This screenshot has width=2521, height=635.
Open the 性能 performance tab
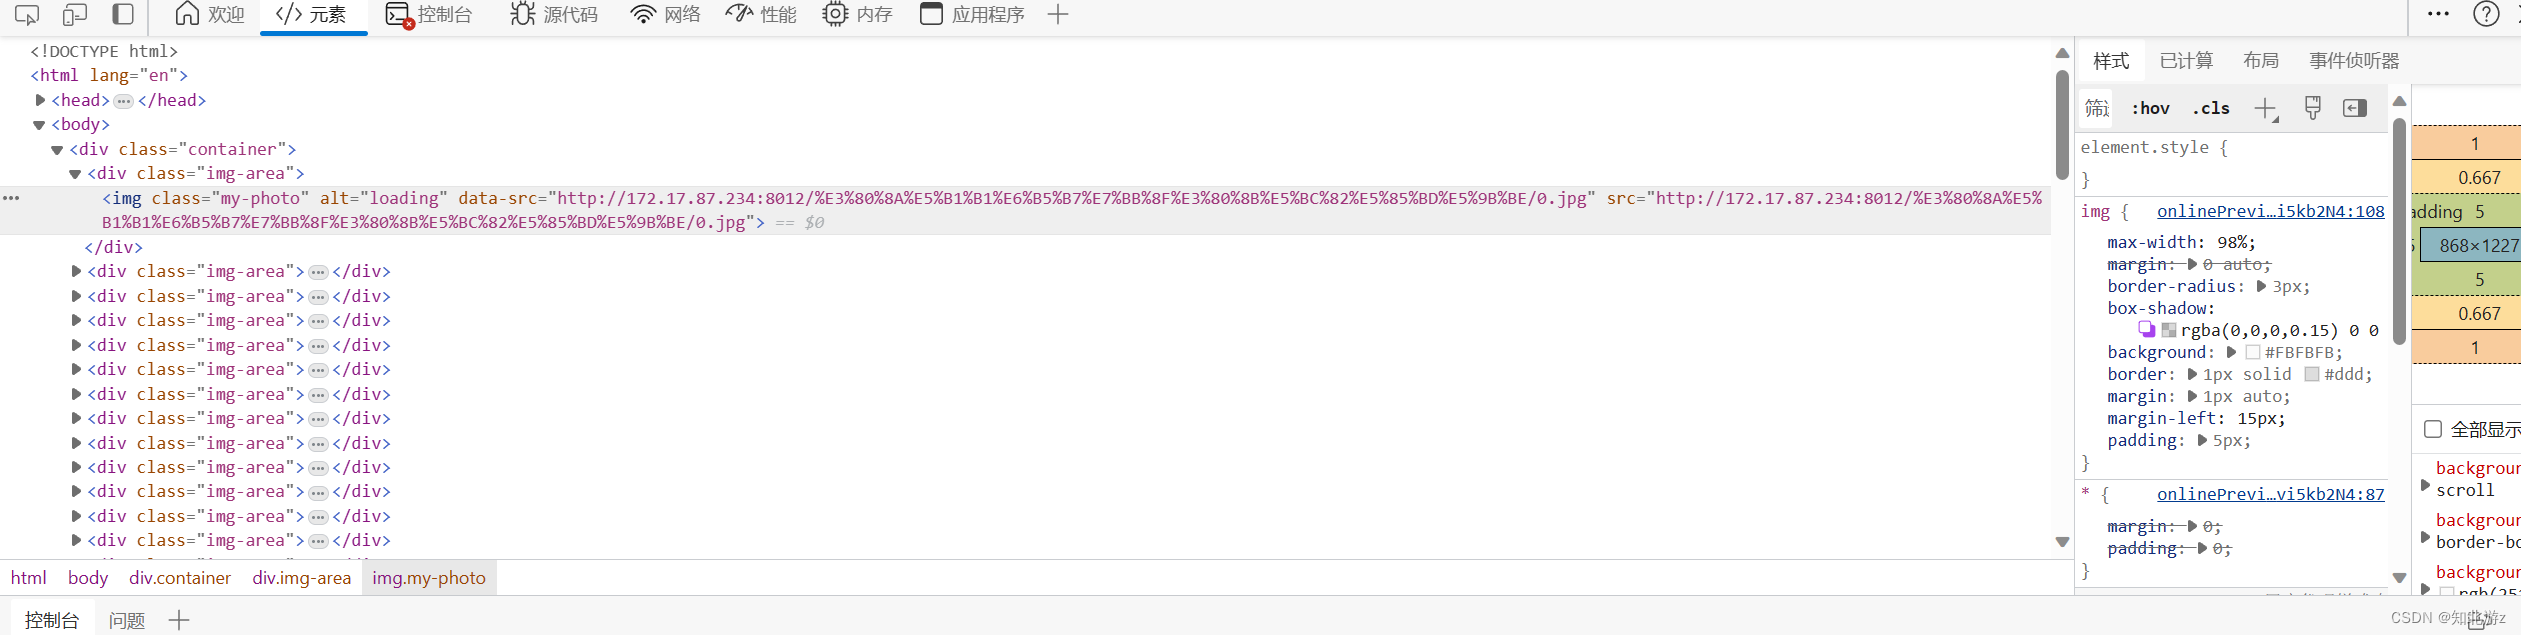pyautogui.click(x=761, y=14)
